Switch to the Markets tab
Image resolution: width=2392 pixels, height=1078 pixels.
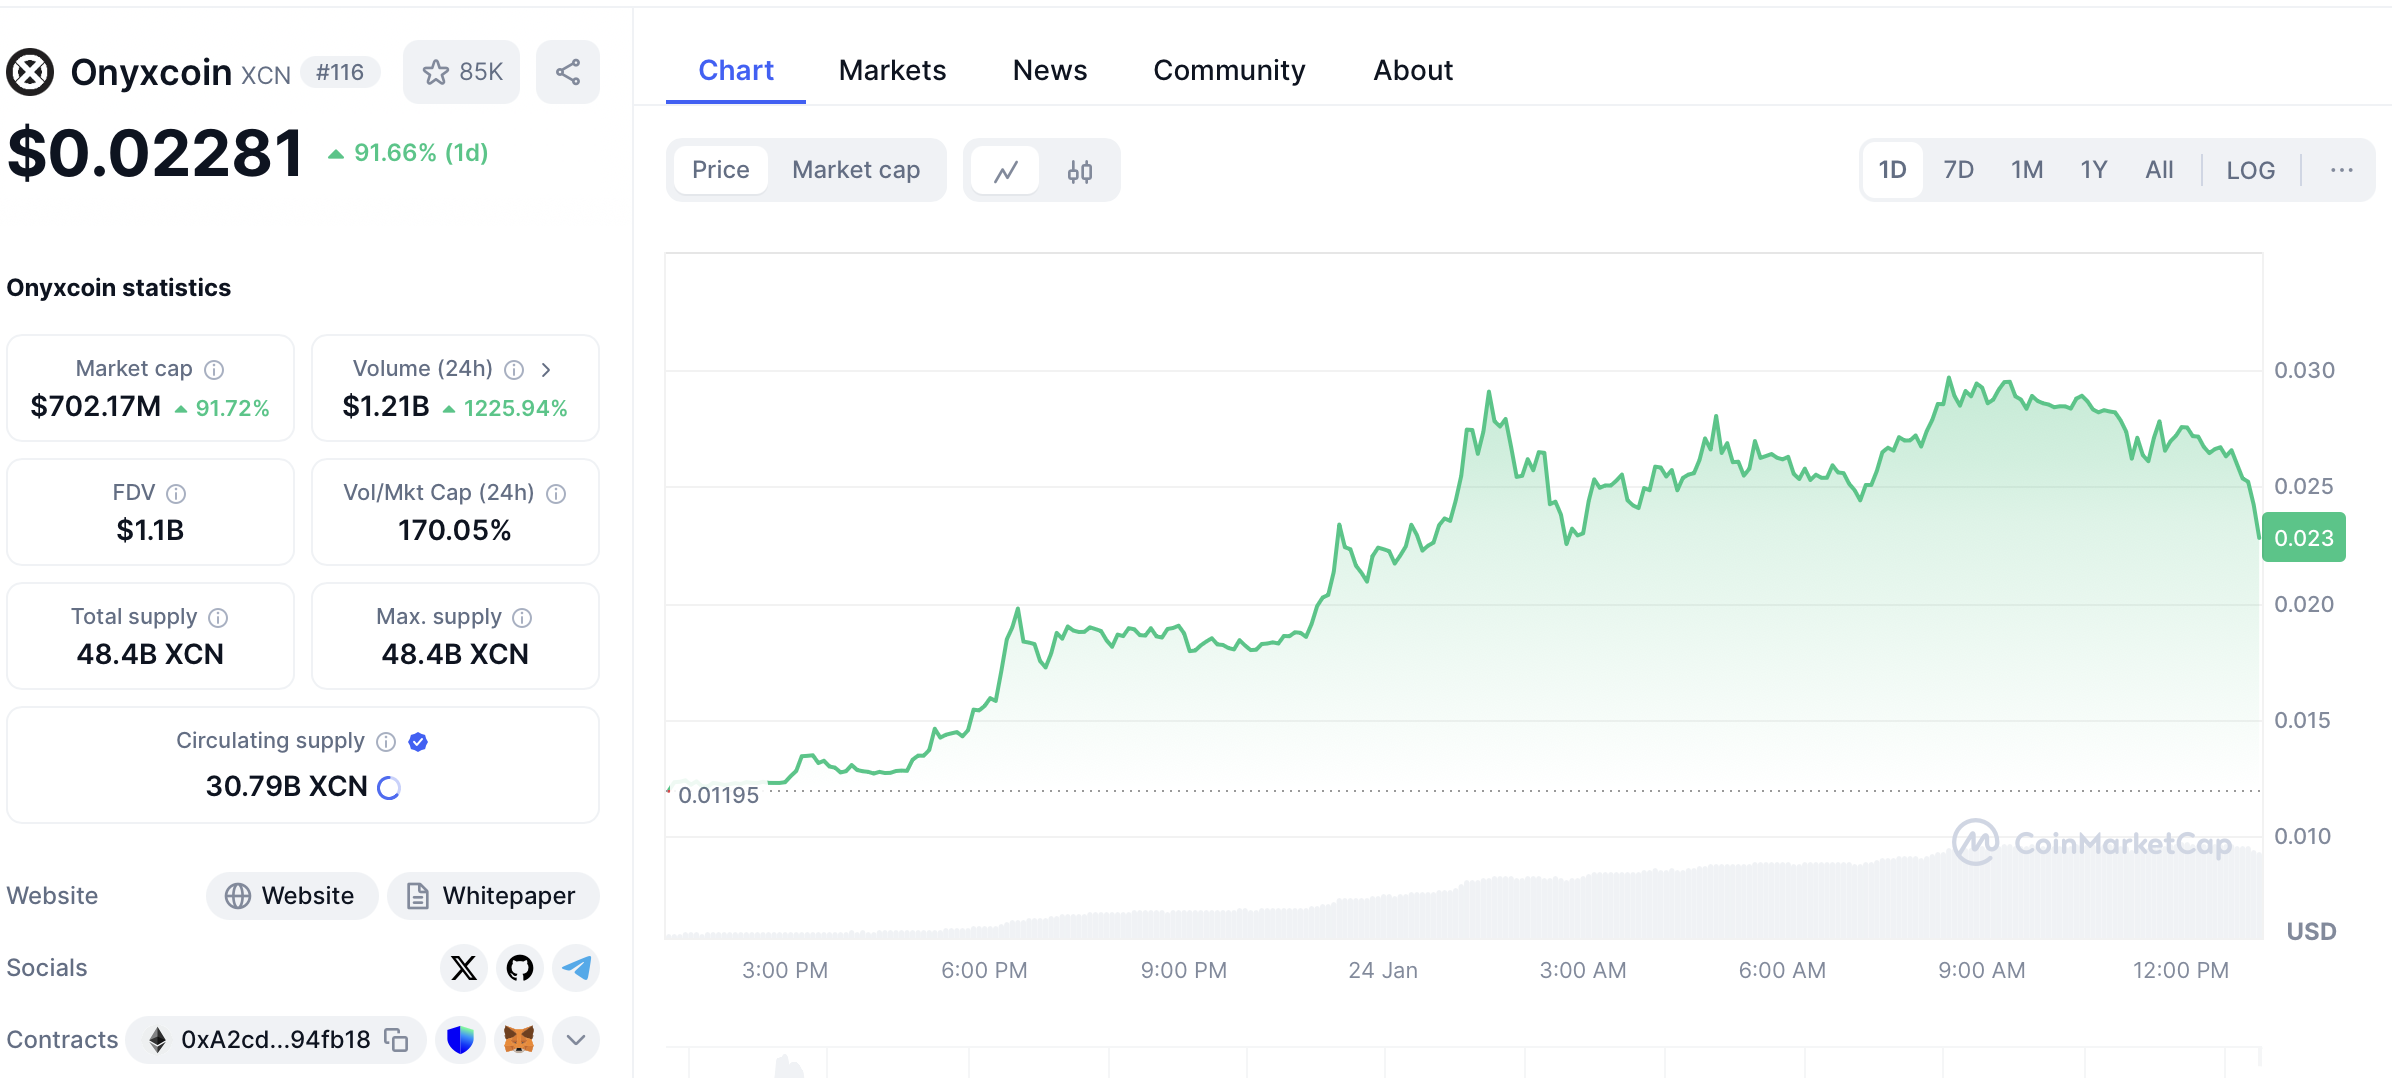coord(892,70)
